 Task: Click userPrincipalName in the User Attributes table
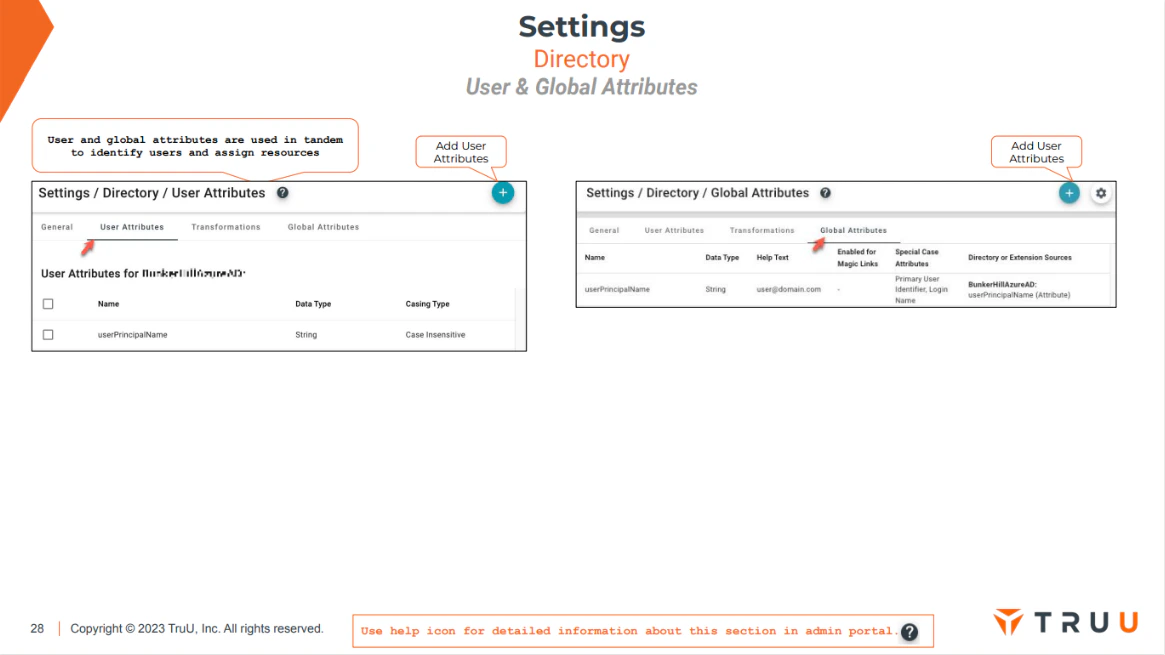(132, 335)
